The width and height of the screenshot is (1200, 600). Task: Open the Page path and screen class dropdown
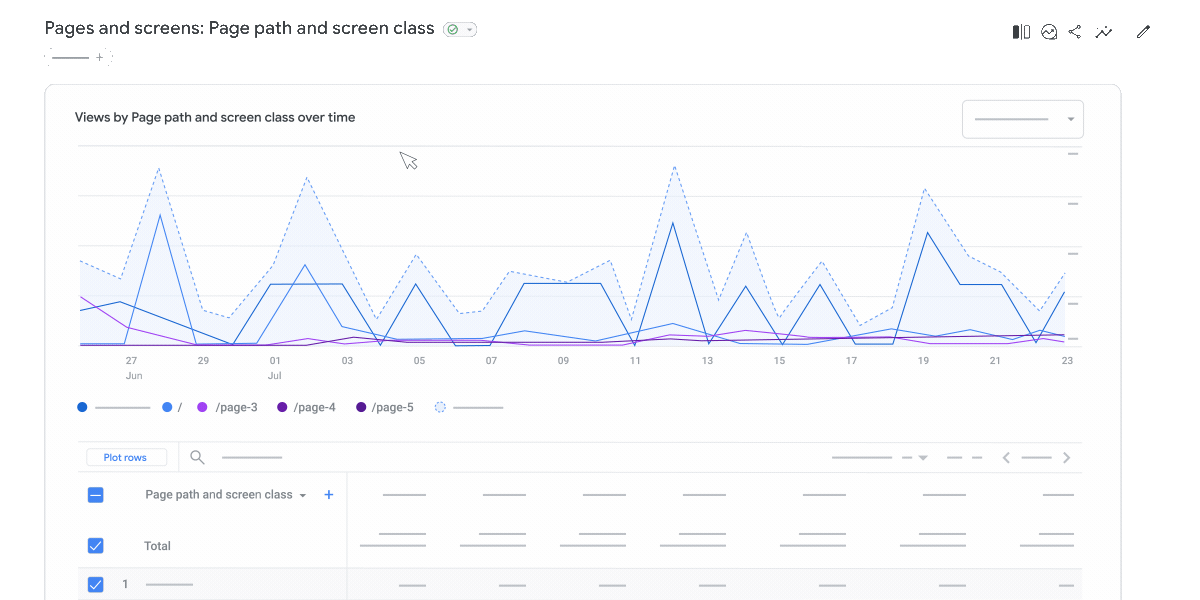point(302,494)
